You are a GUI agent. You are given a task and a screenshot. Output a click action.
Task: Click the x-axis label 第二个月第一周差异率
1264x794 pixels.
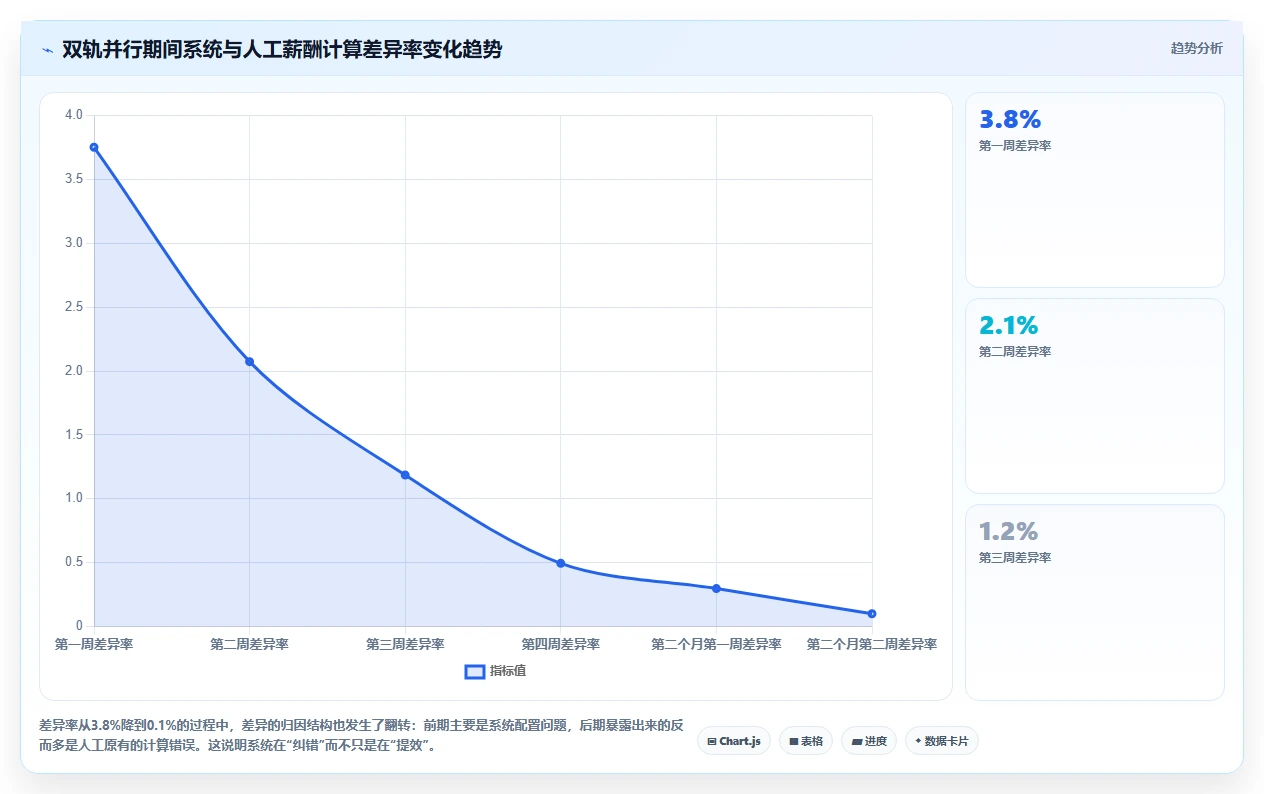click(x=716, y=644)
